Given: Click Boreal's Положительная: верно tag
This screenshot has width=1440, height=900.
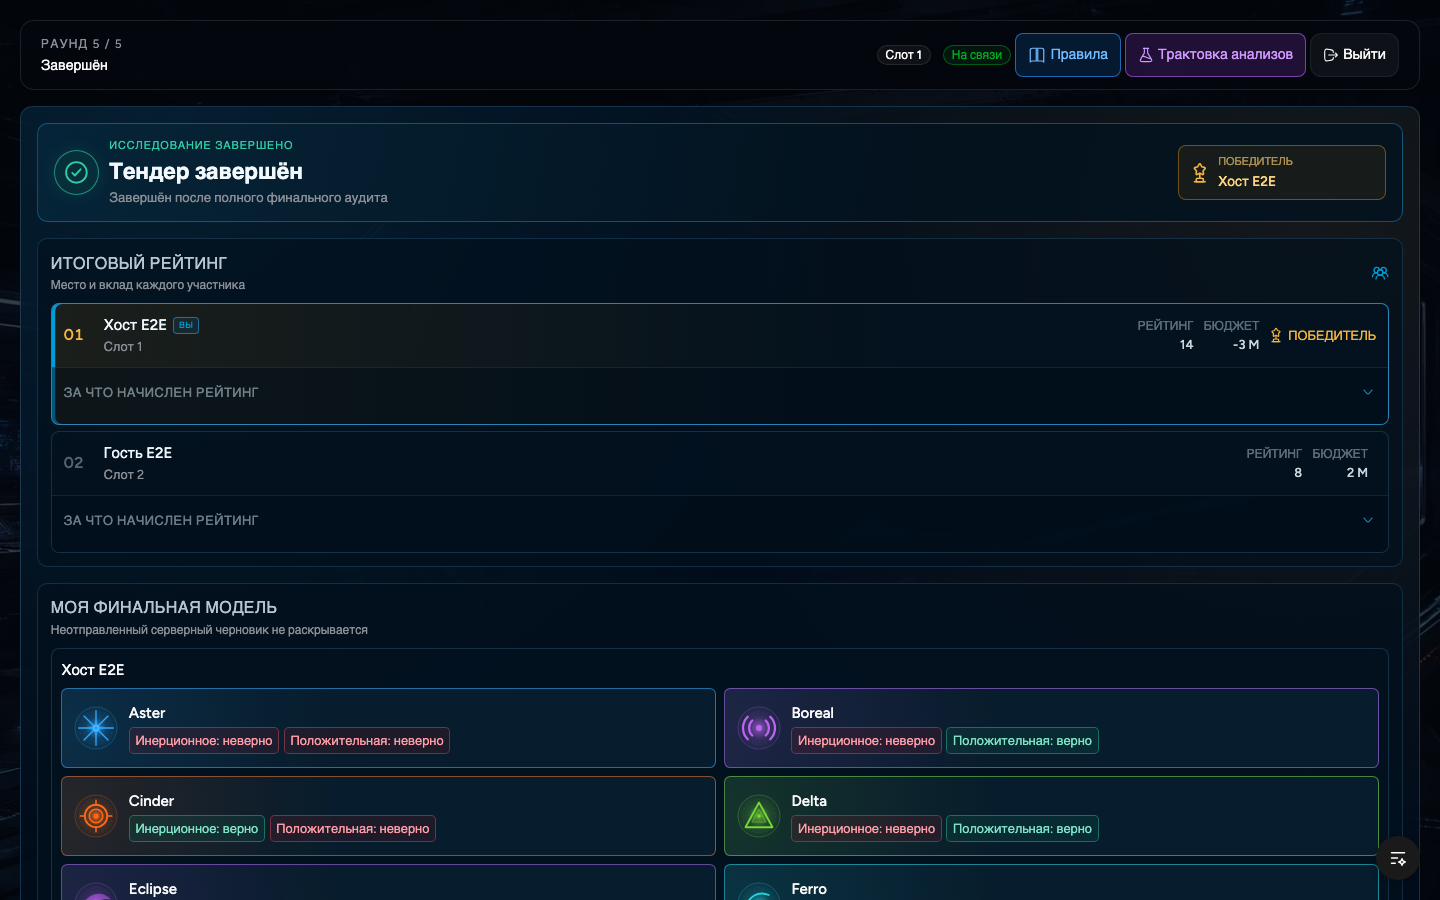Looking at the screenshot, I should [1022, 741].
